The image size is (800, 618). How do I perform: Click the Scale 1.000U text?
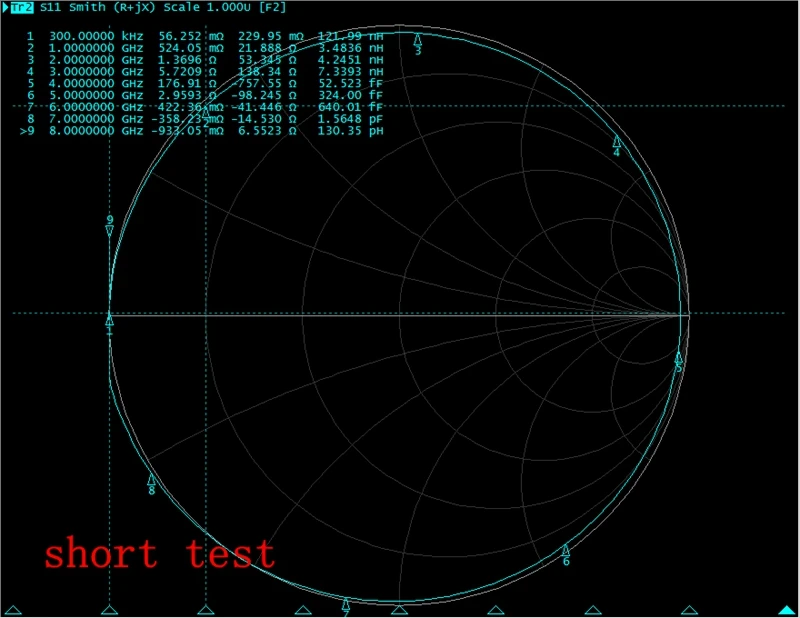[x=207, y=7]
